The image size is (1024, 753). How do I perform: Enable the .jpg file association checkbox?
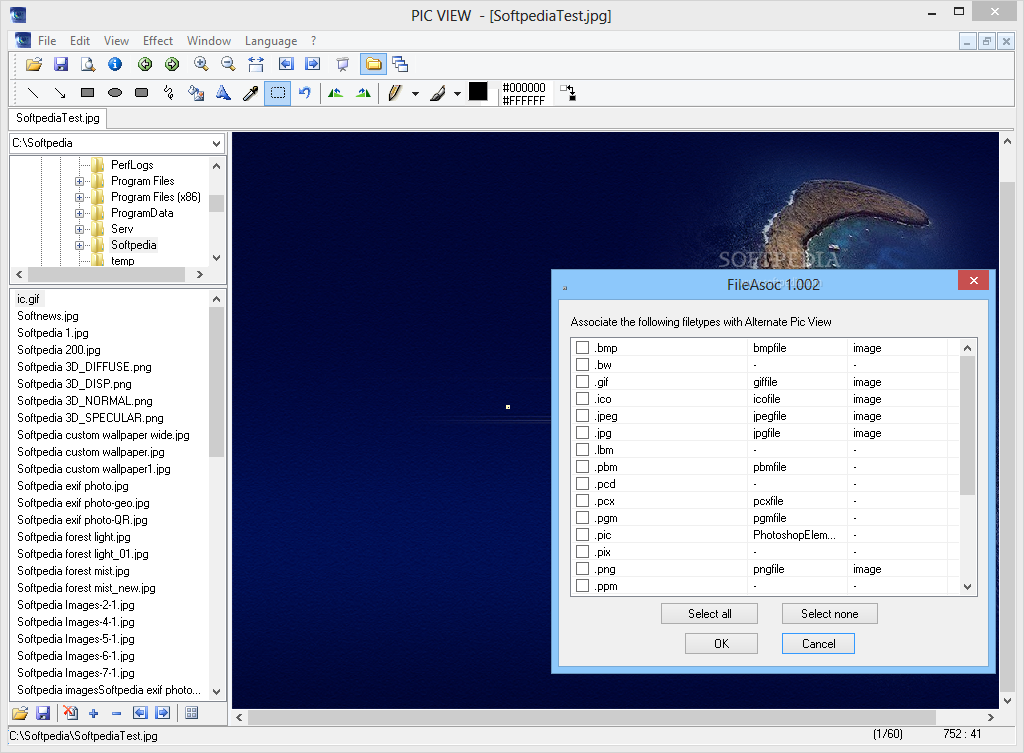582,433
